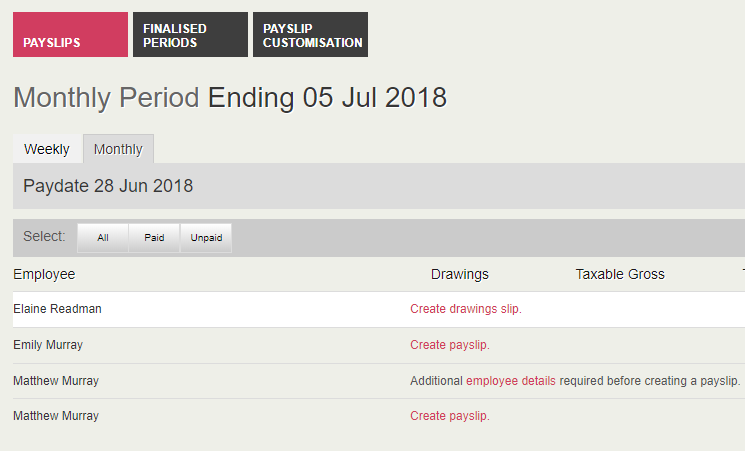Click the Employee column header
The height and width of the screenshot is (451, 745).
coord(44,274)
